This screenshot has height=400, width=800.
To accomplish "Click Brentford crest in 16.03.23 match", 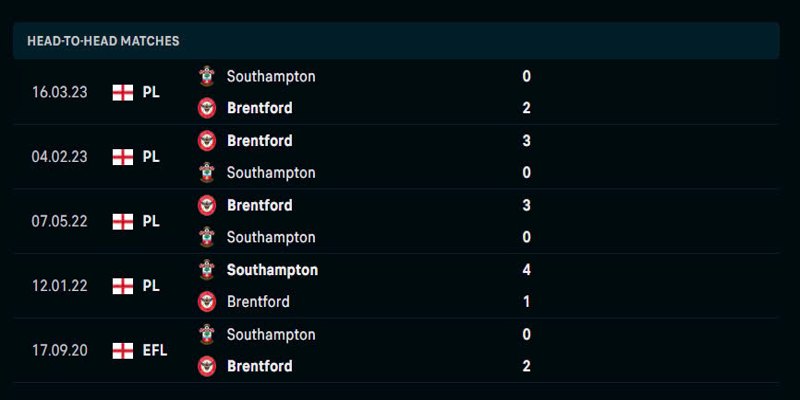I will 207,108.
